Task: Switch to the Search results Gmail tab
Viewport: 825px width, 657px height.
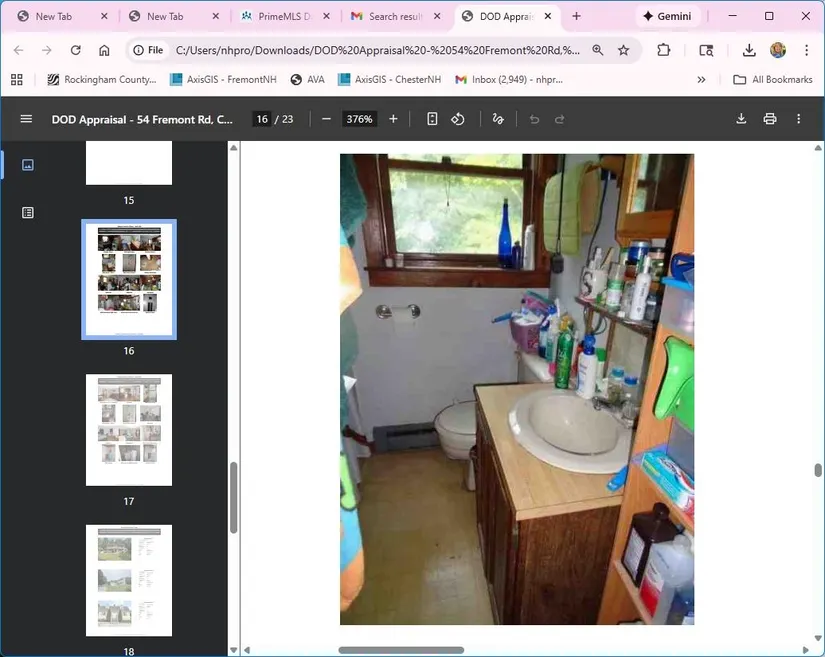Action: [x=395, y=17]
